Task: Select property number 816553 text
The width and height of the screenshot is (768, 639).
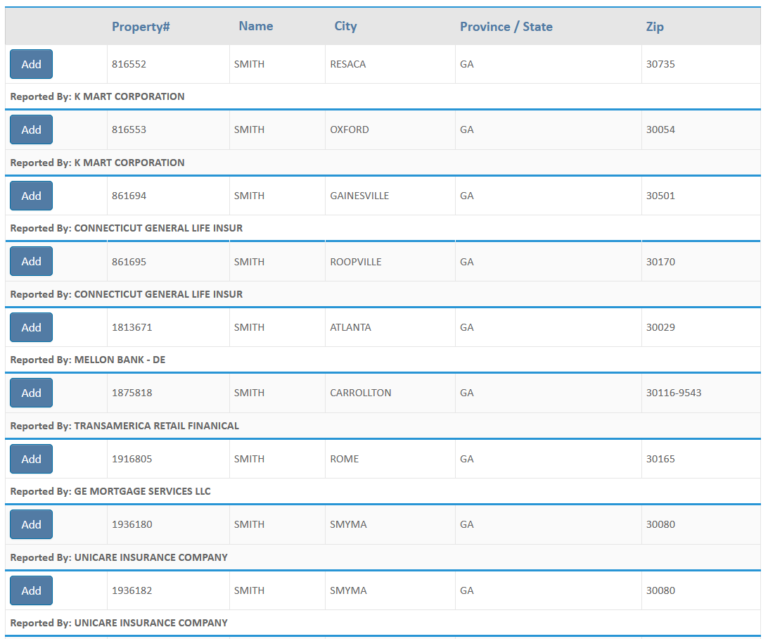Action: point(129,130)
